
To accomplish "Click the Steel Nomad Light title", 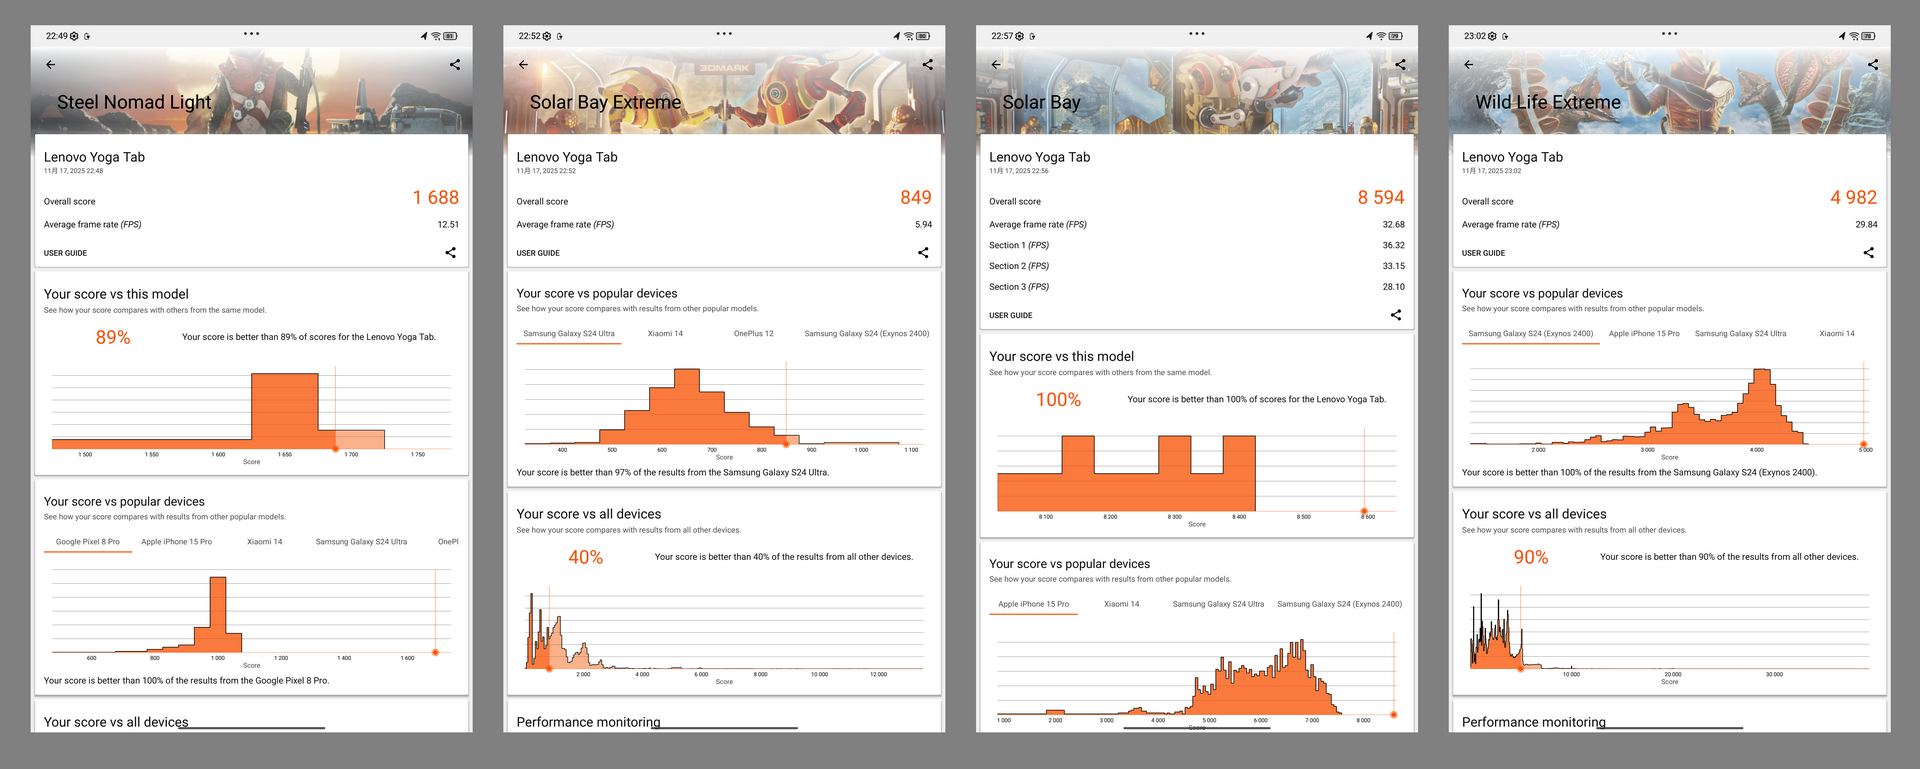I will (x=134, y=102).
